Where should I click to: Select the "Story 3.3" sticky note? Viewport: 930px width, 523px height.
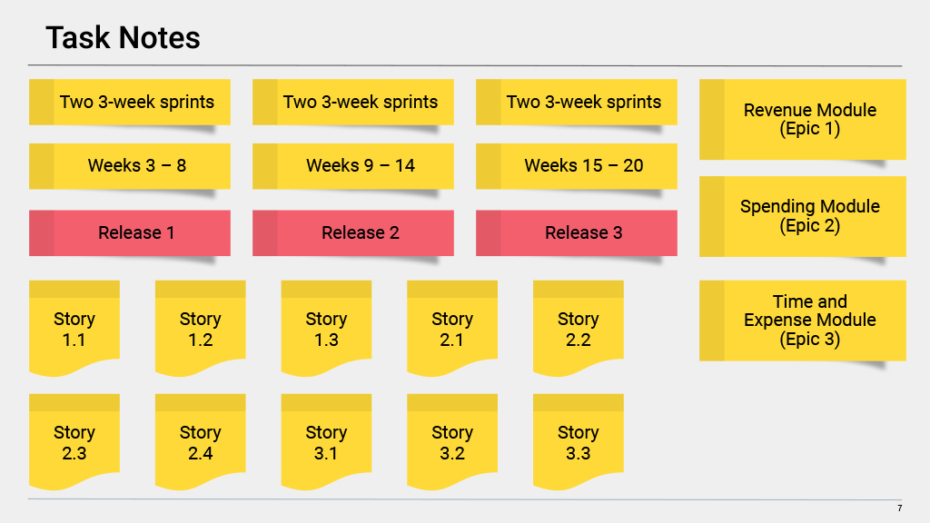(578, 443)
